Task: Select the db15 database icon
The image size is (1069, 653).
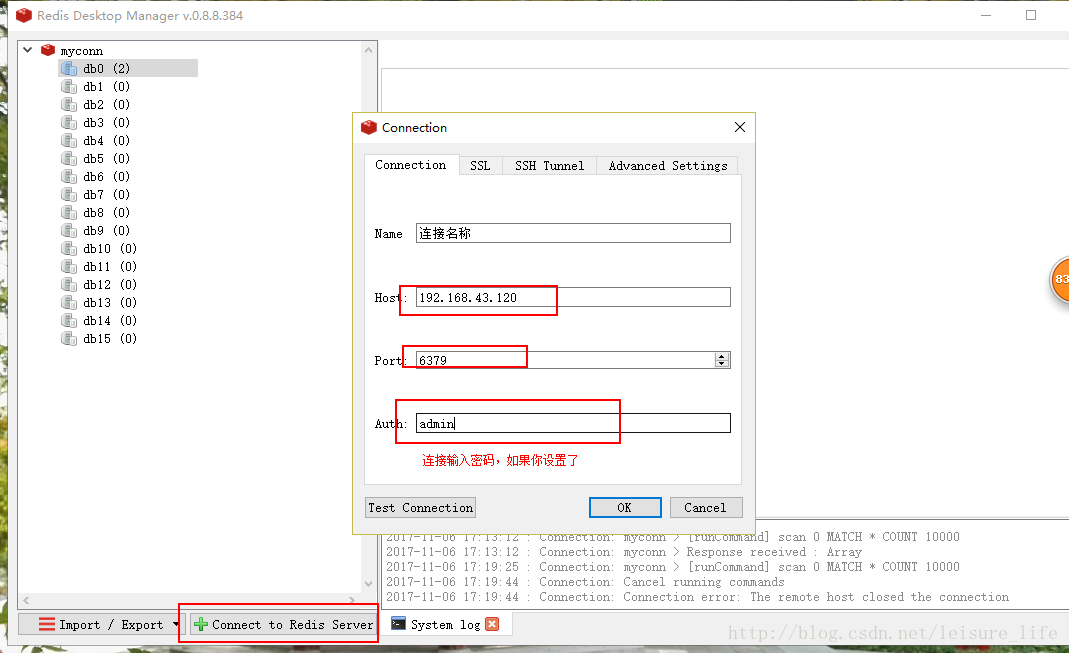Action: [69, 338]
